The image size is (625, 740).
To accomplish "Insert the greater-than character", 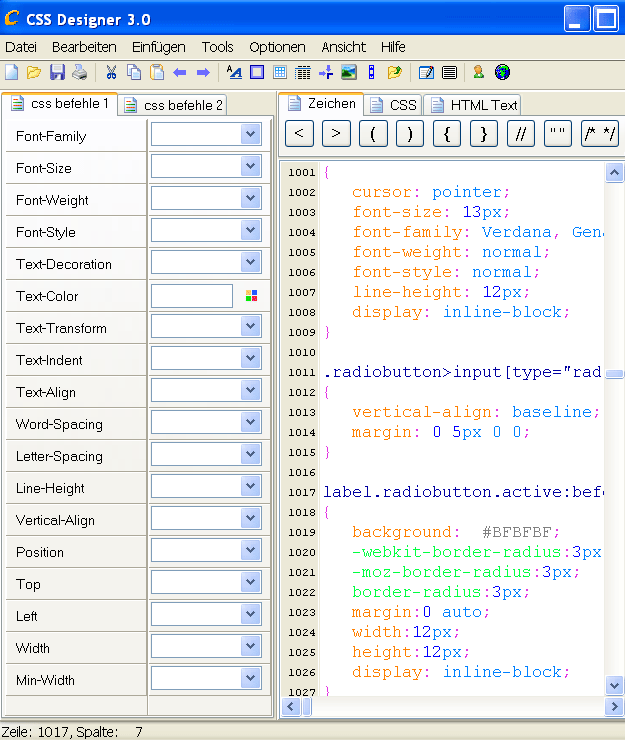I will [x=336, y=134].
